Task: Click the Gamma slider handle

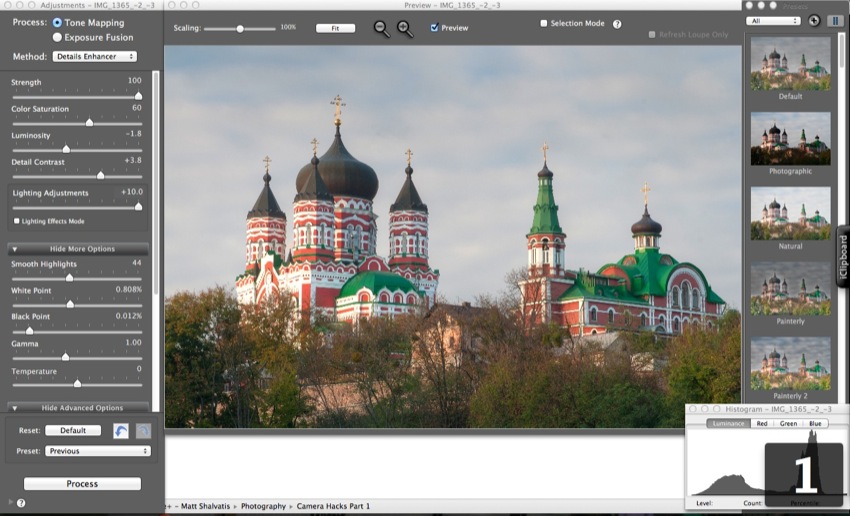Action: tap(66, 357)
